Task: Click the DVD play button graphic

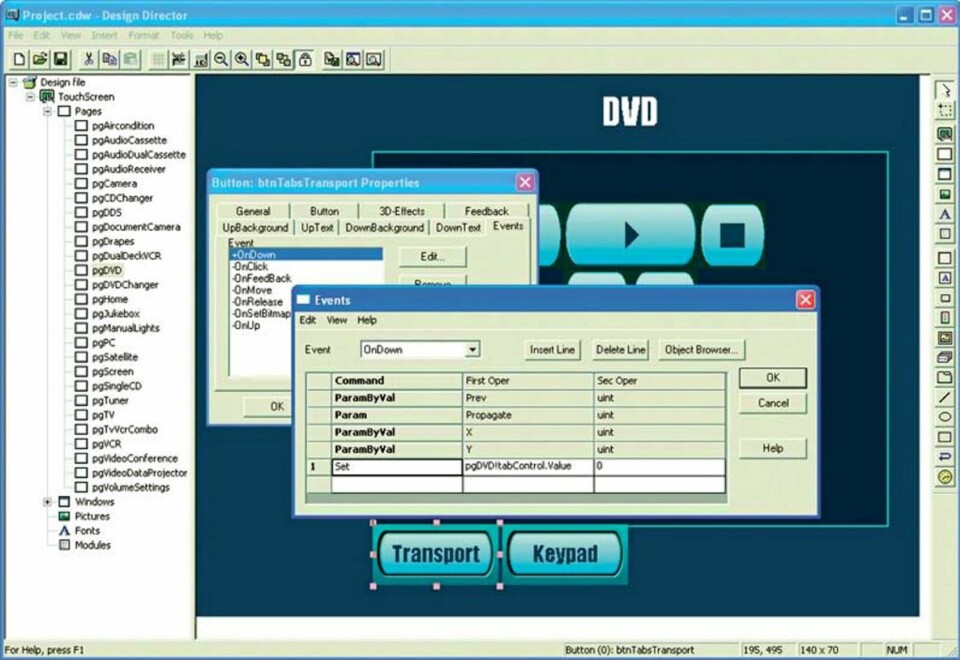Action: [x=631, y=235]
